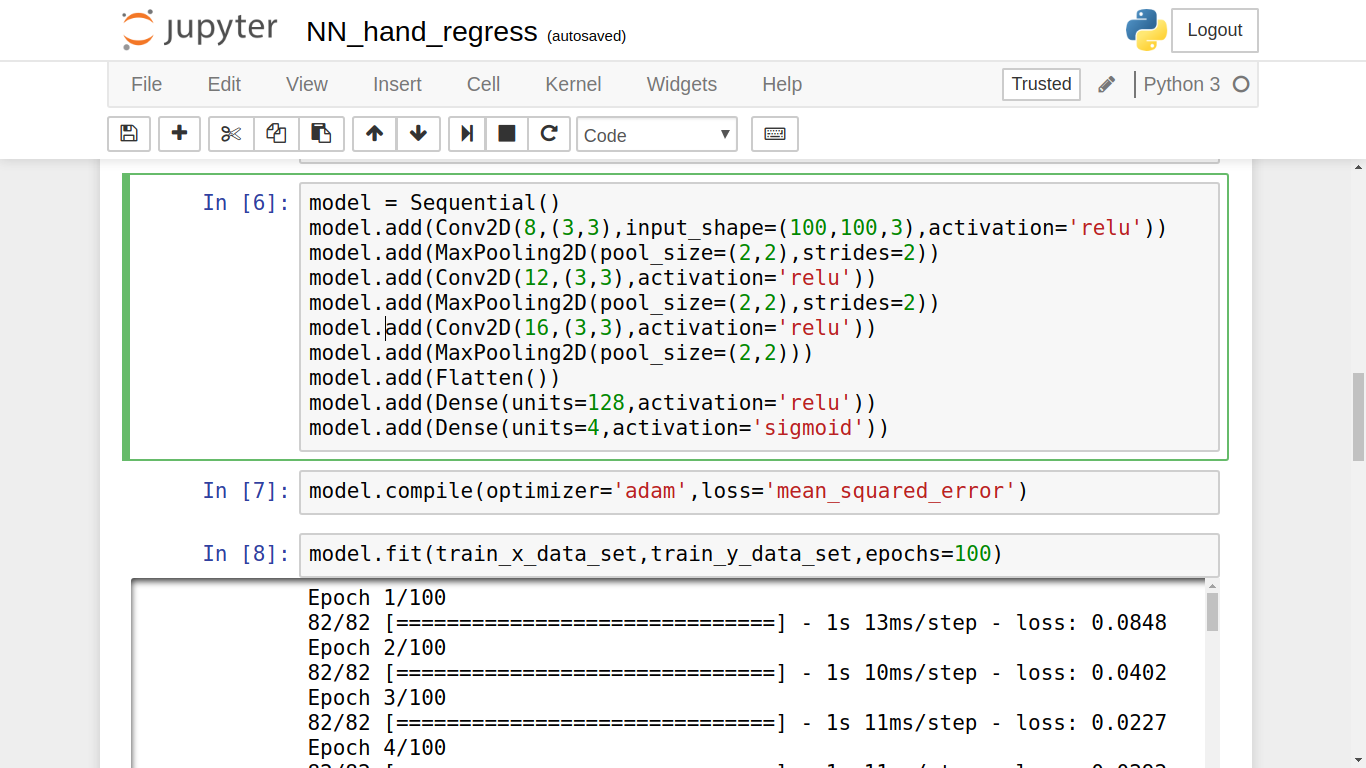Image resolution: width=1366 pixels, height=768 pixels.
Task: Click the Epoch 1/100 output line
Action: point(377,598)
